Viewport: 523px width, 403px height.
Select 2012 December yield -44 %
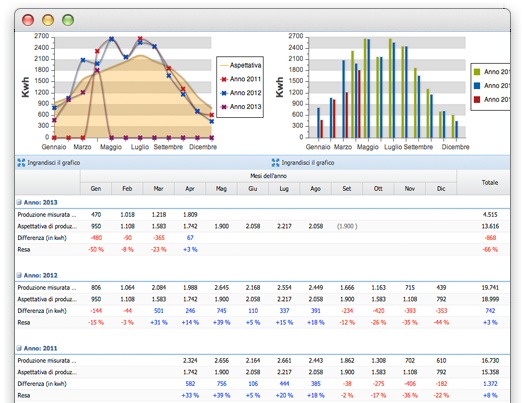441,323
